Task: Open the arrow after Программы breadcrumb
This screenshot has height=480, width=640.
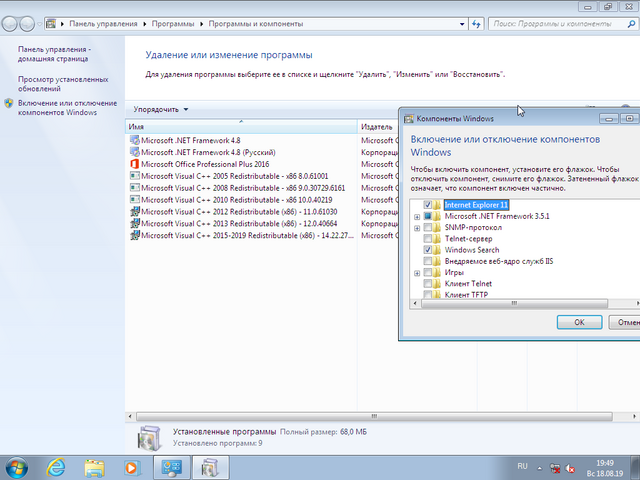Action: click(x=201, y=24)
